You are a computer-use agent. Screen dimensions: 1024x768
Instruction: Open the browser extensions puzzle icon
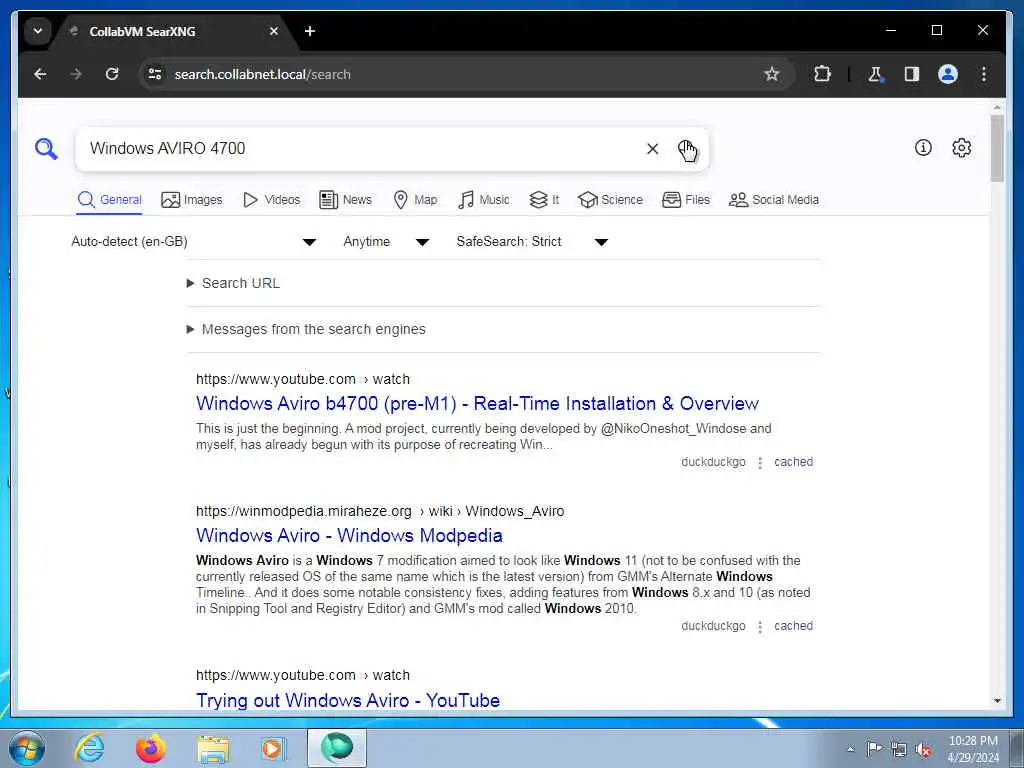(x=822, y=74)
